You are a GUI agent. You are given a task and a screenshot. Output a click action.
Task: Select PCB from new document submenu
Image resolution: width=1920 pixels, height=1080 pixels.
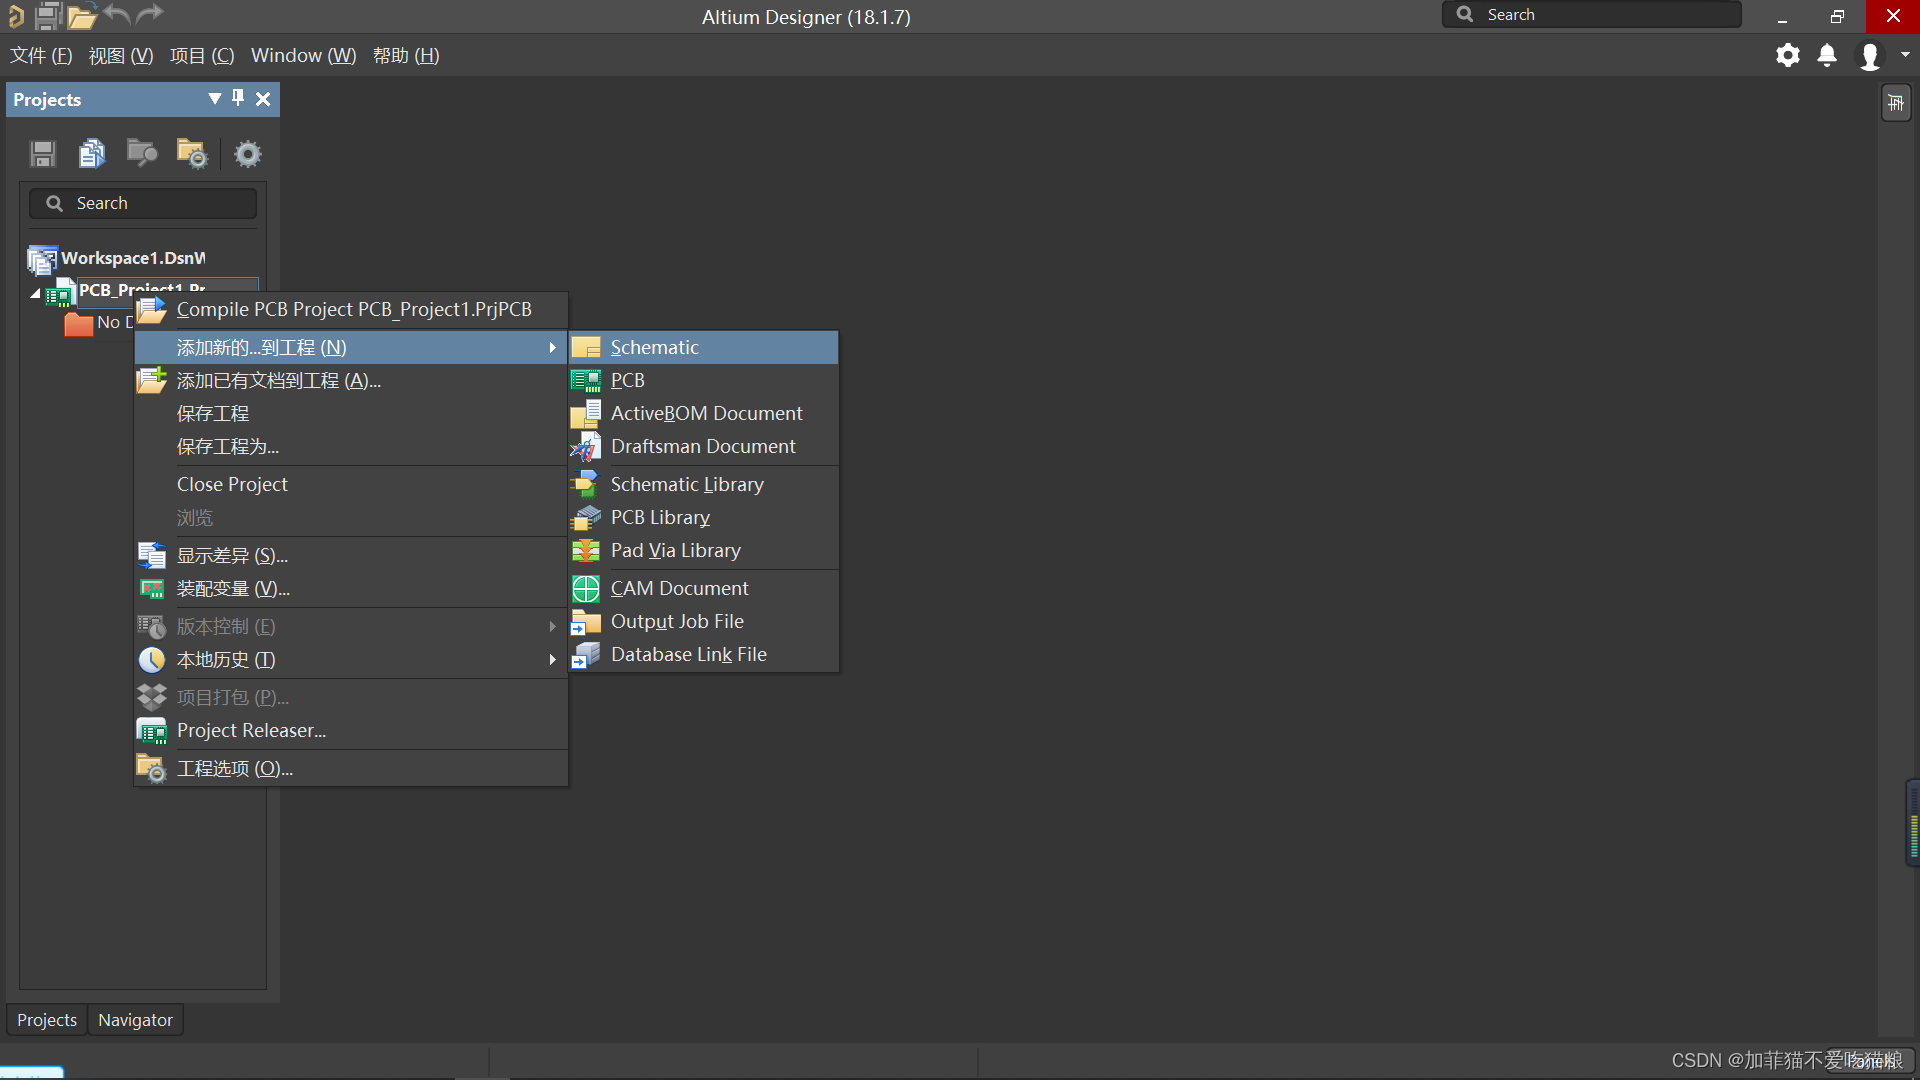pos(628,380)
